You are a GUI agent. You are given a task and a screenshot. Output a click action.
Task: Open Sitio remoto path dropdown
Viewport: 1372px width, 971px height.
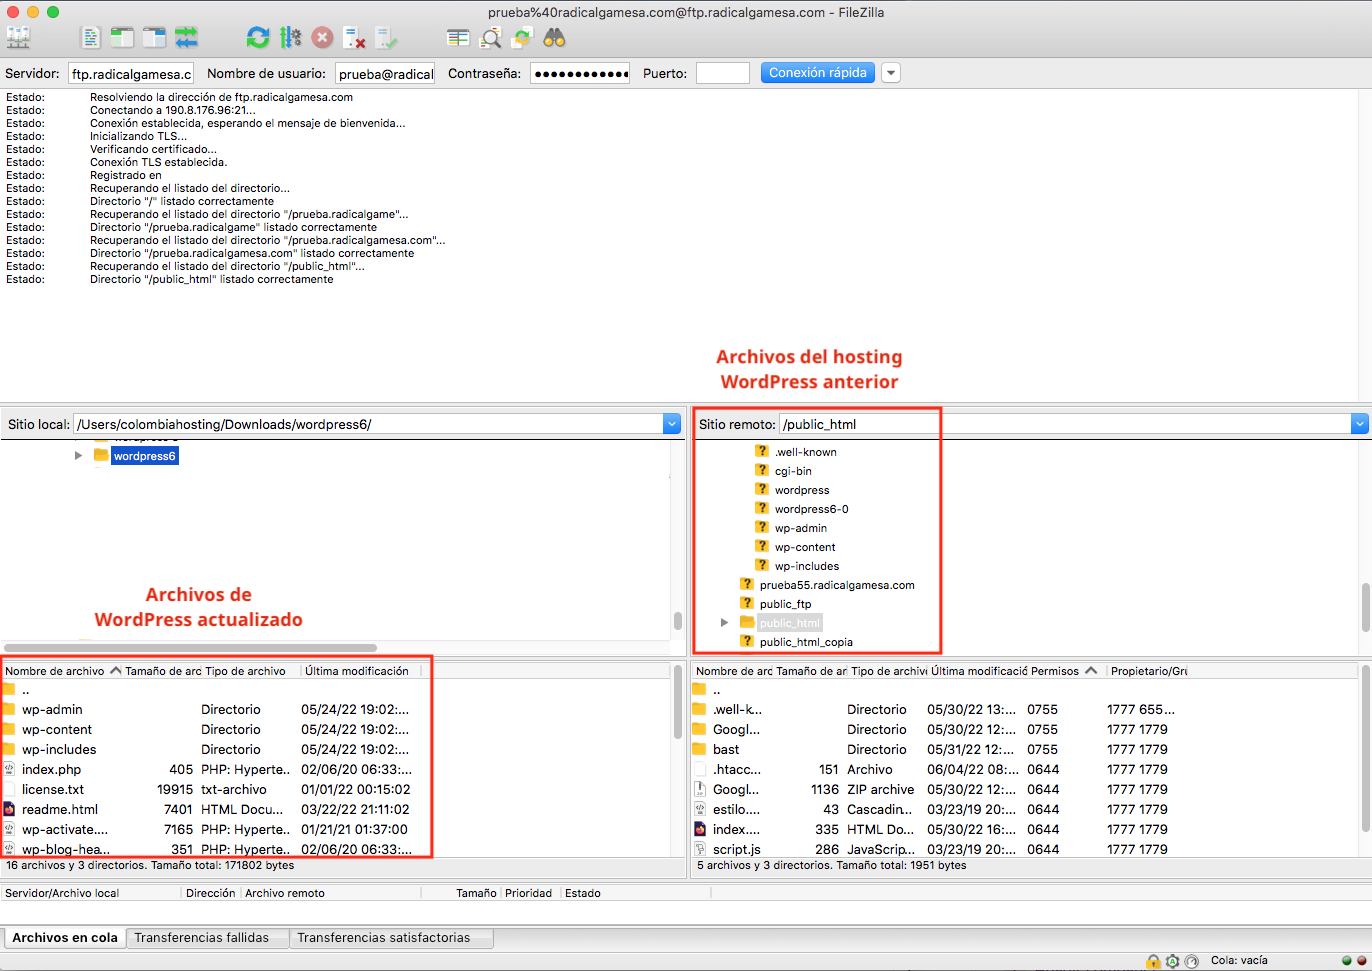point(1360,424)
